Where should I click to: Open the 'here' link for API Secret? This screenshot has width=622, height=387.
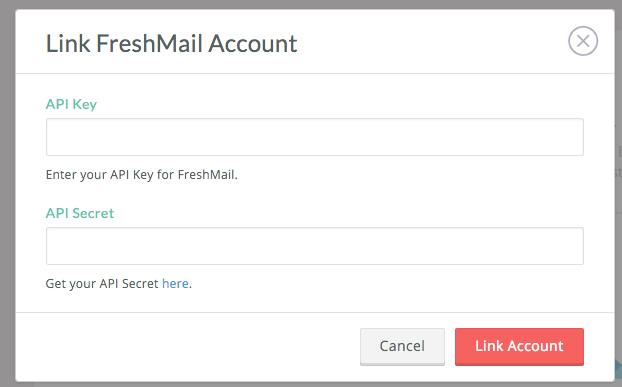[175, 284]
